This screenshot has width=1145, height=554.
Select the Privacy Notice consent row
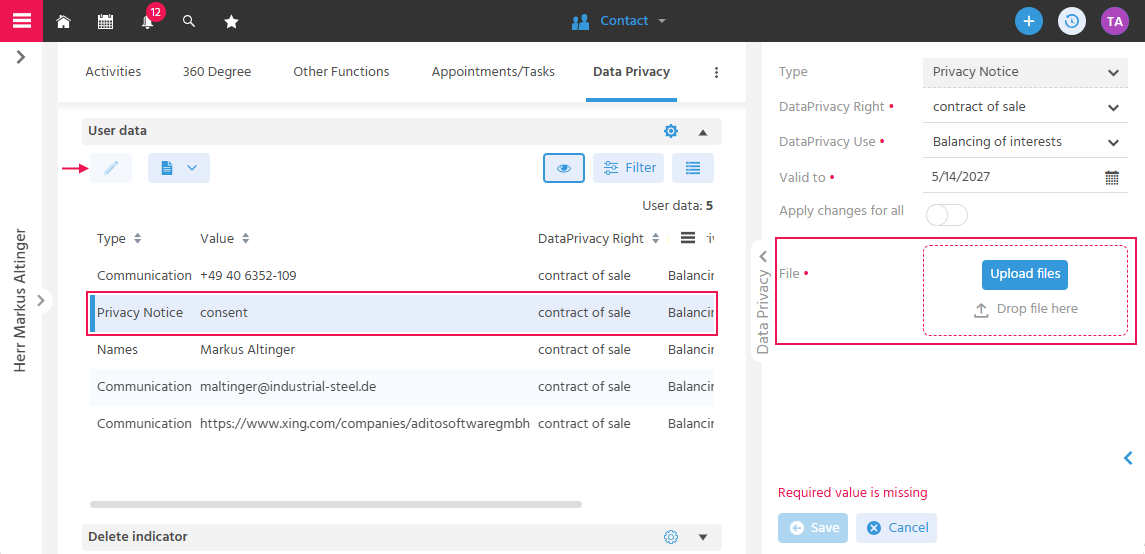pos(402,313)
